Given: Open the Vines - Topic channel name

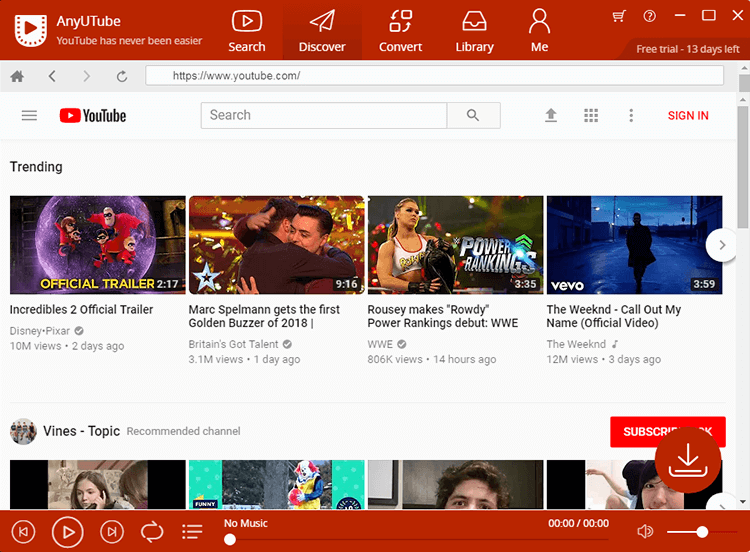Looking at the screenshot, I should (x=81, y=431).
